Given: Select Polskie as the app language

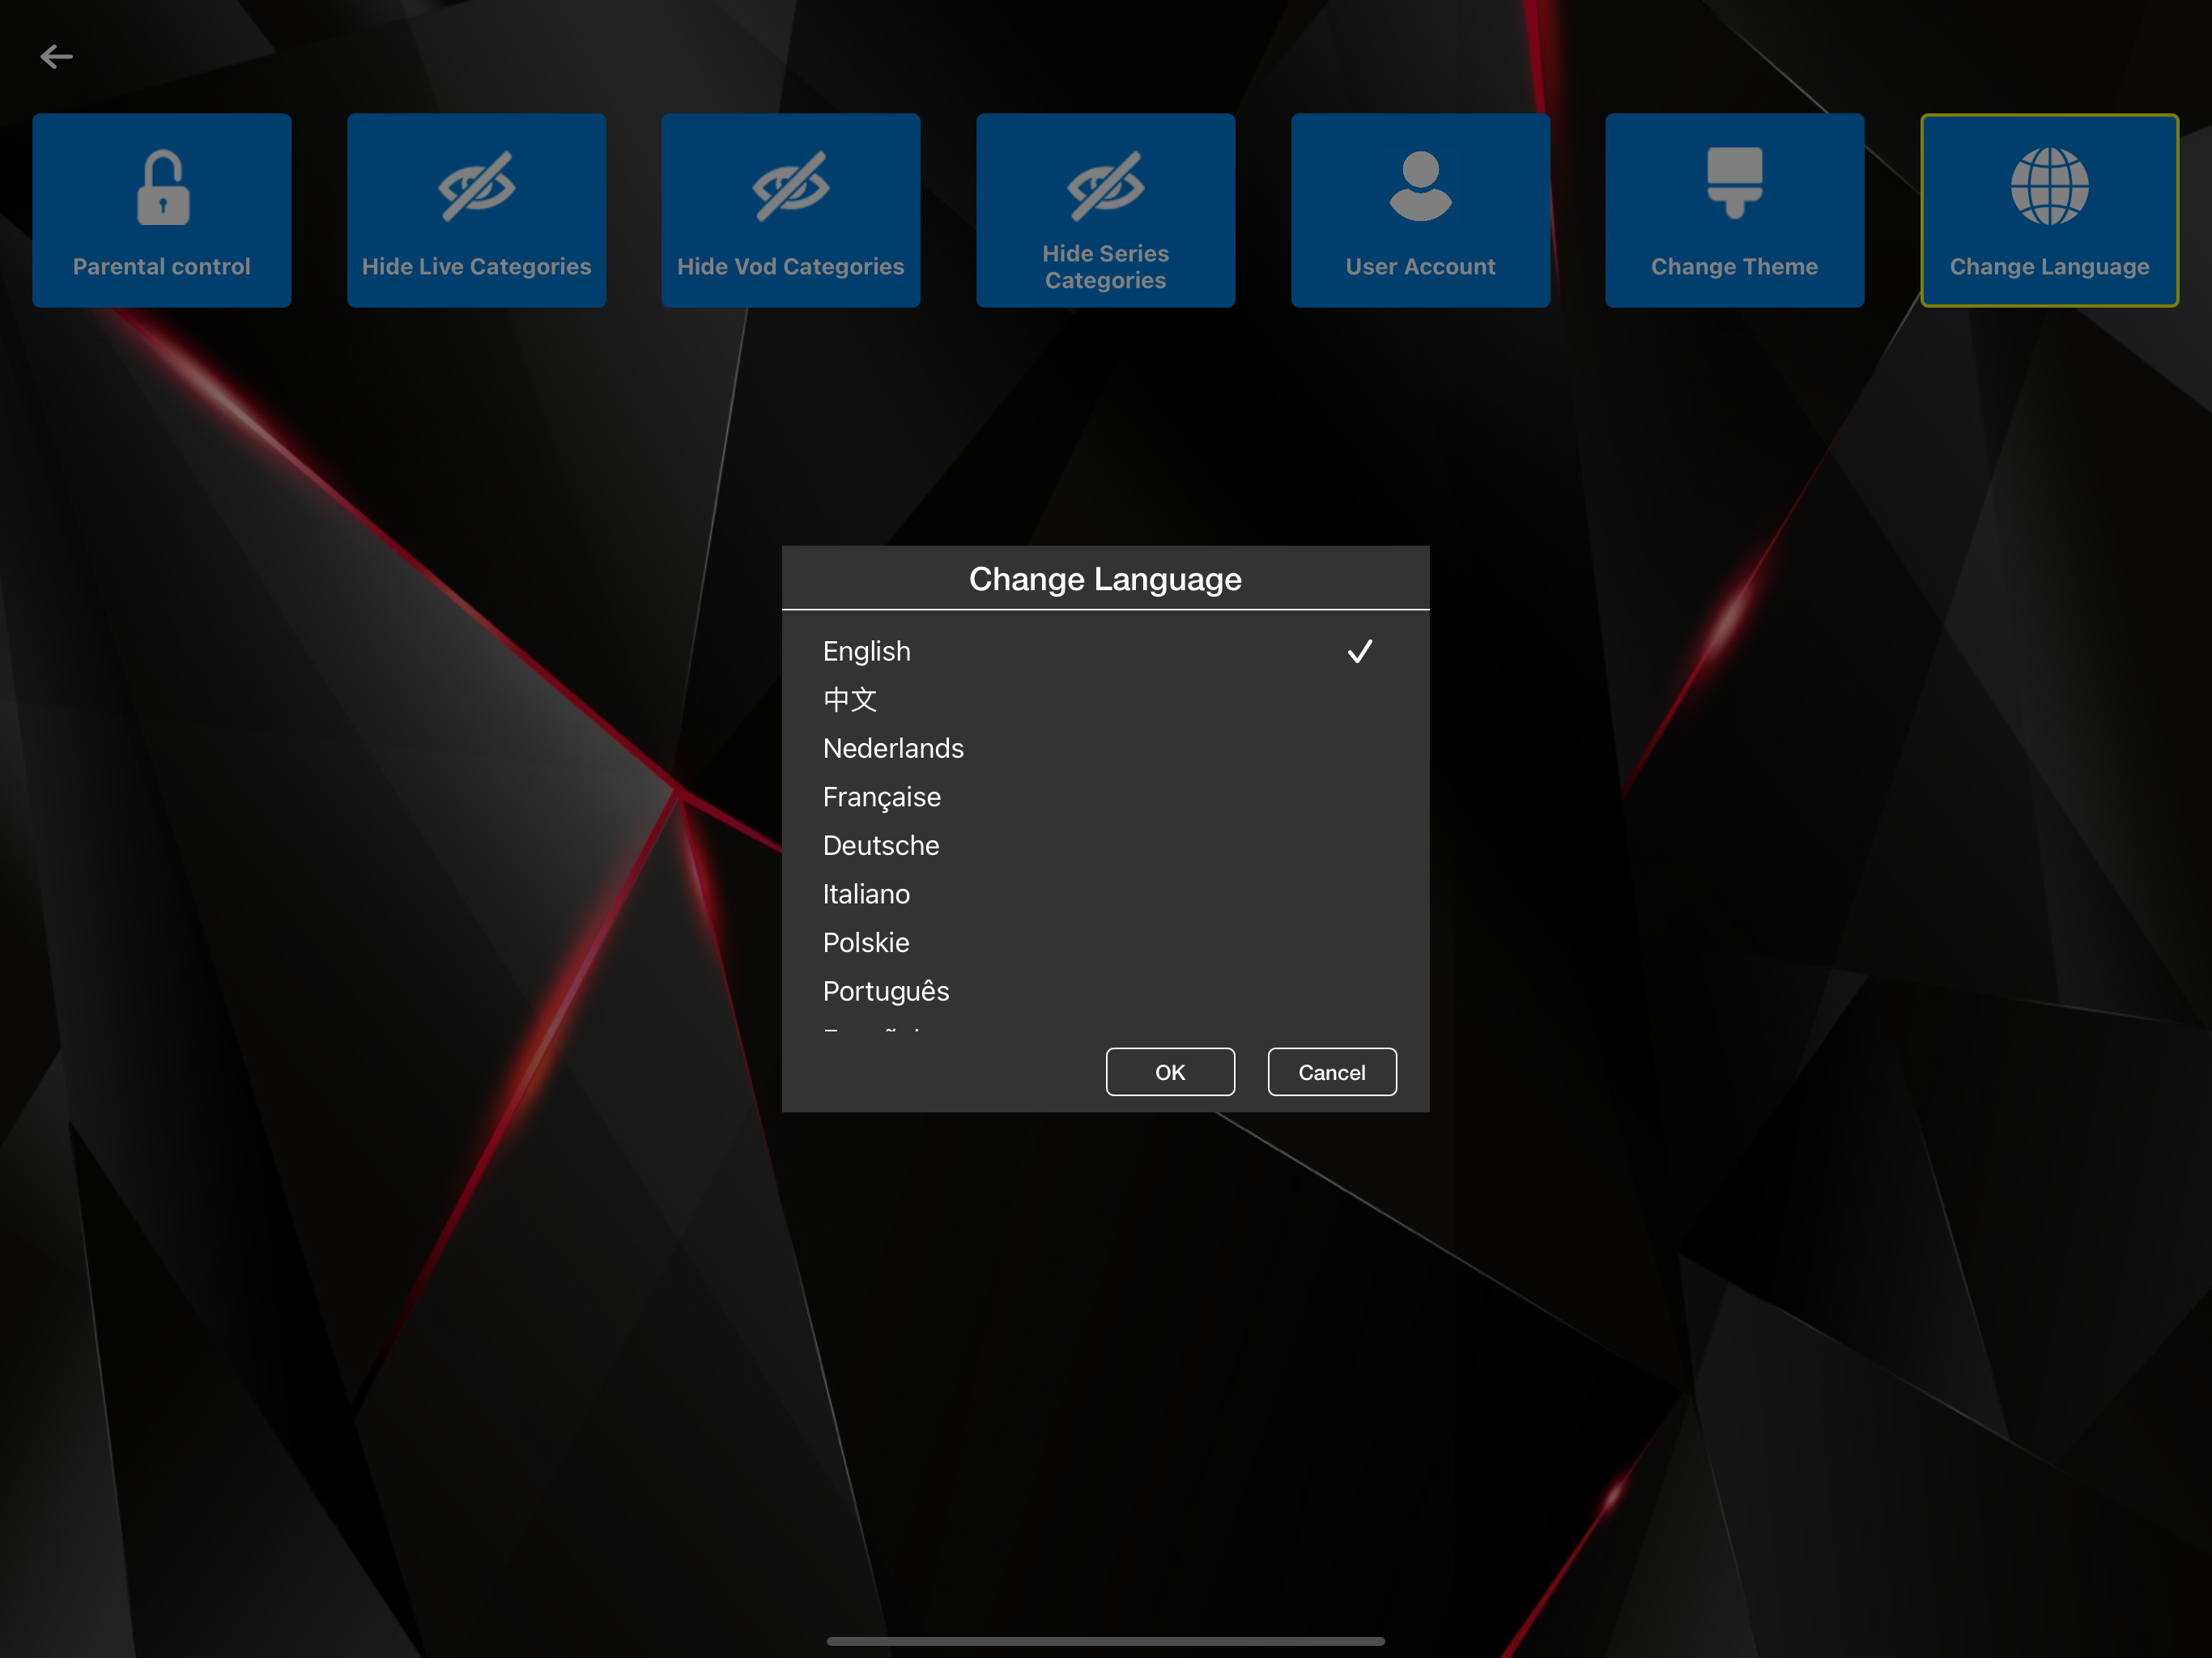Looking at the screenshot, I should pyautogui.click(x=865, y=942).
